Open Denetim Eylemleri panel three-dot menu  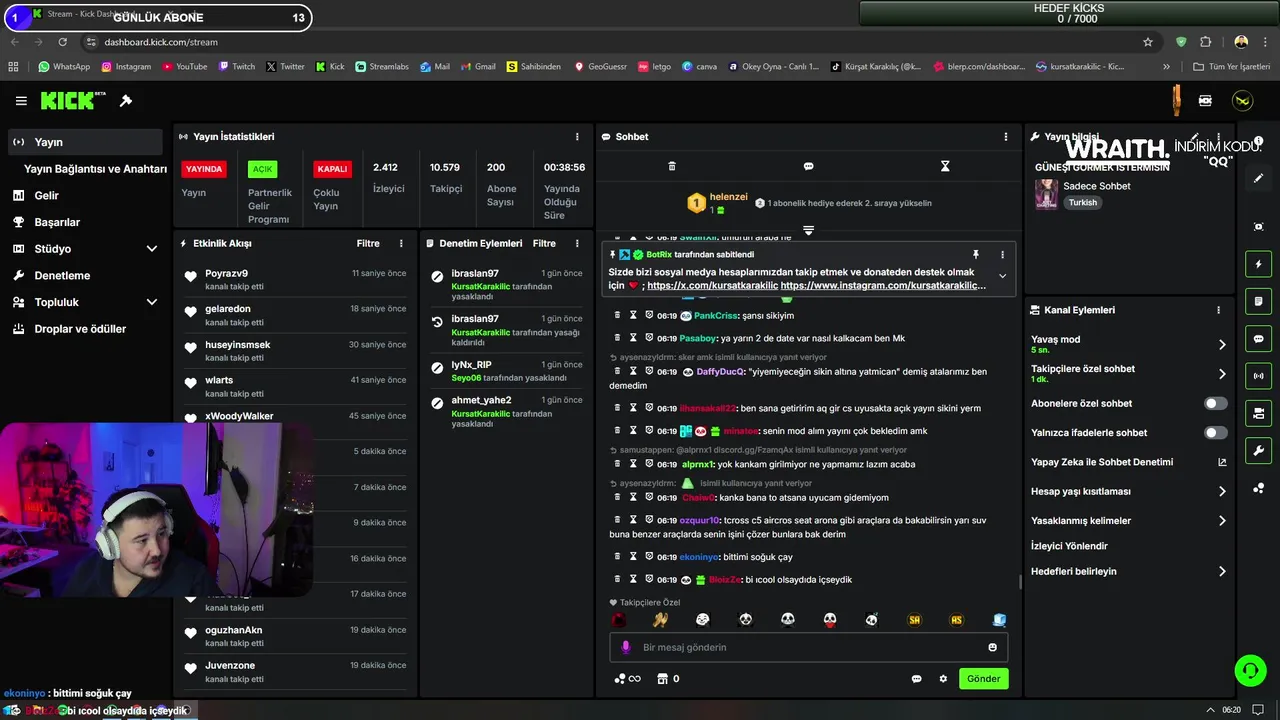[x=577, y=244]
